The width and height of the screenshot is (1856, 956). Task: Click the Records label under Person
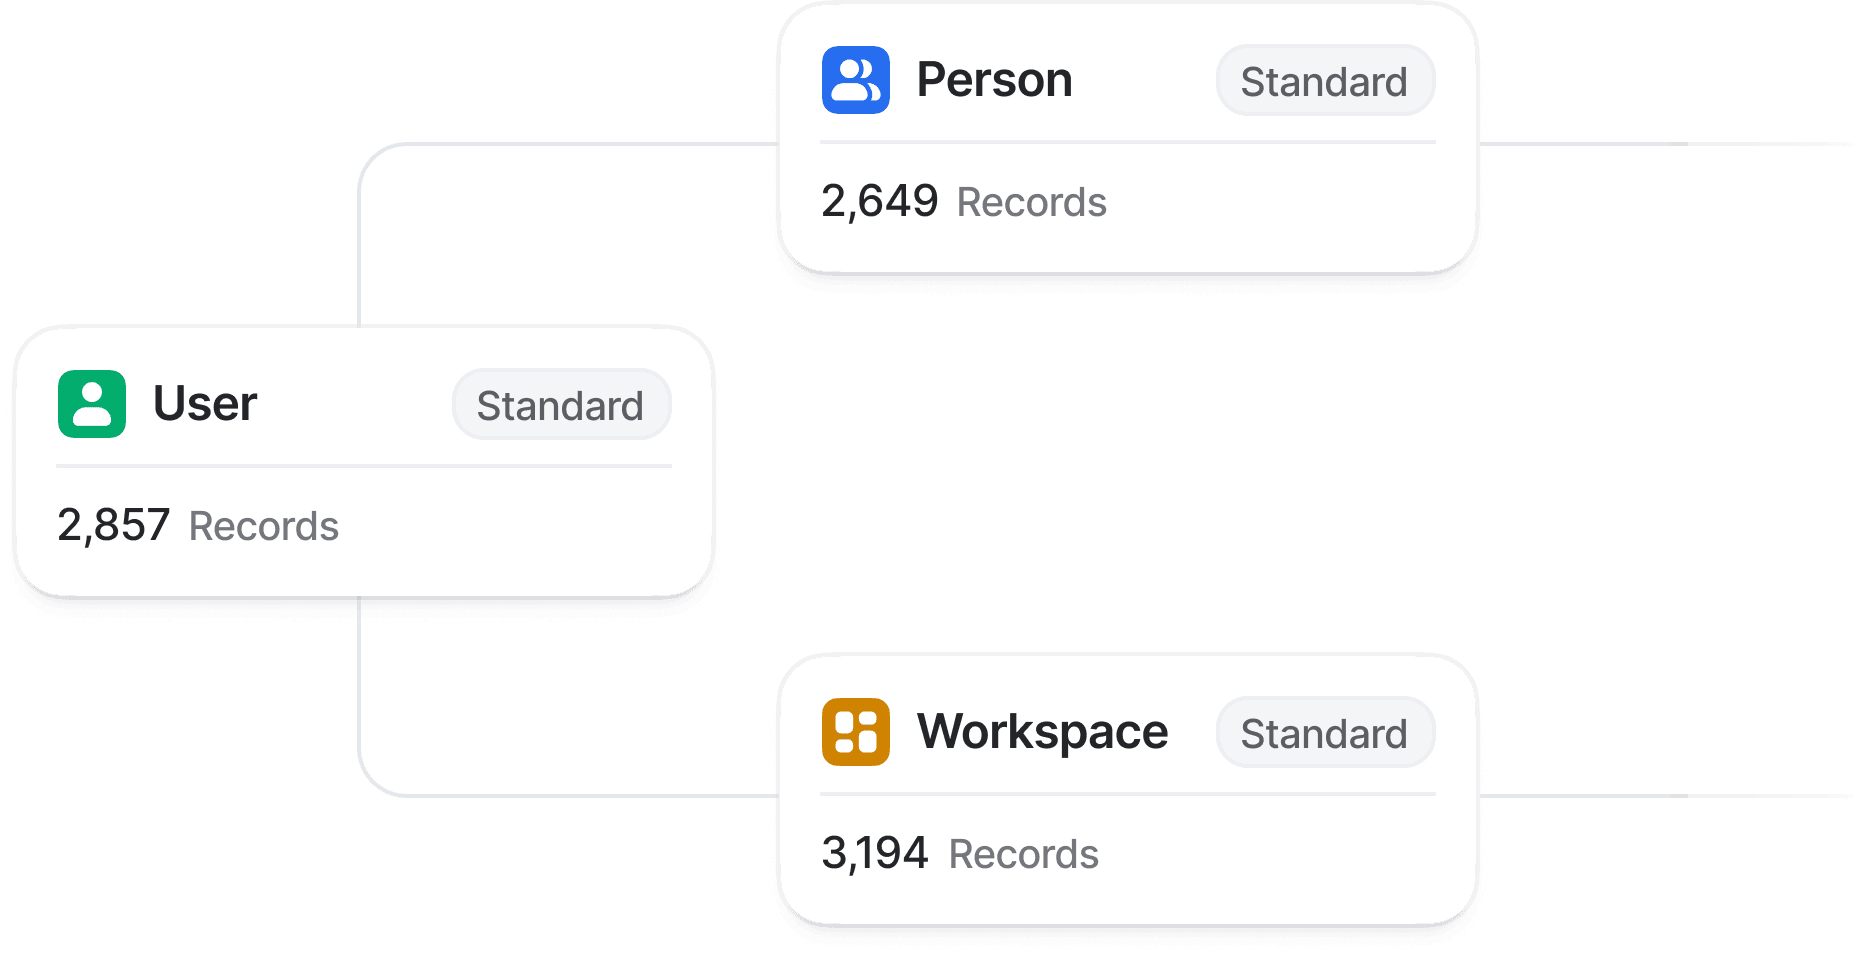tap(1031, 203)
